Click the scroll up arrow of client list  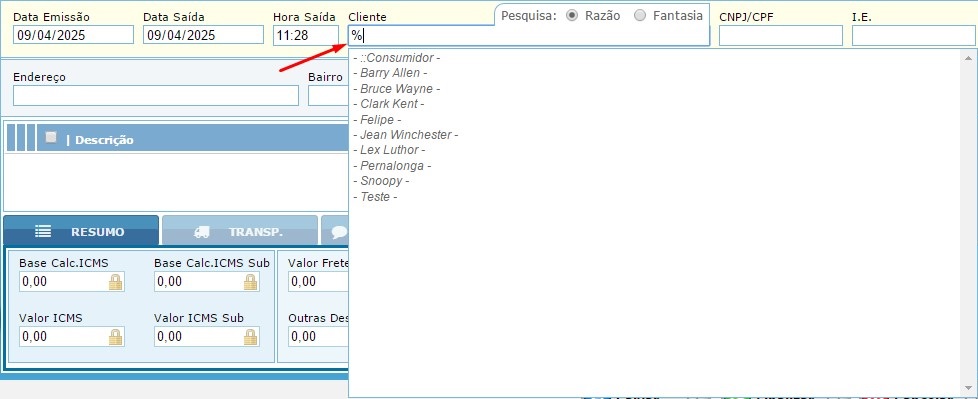pos(969,58)
